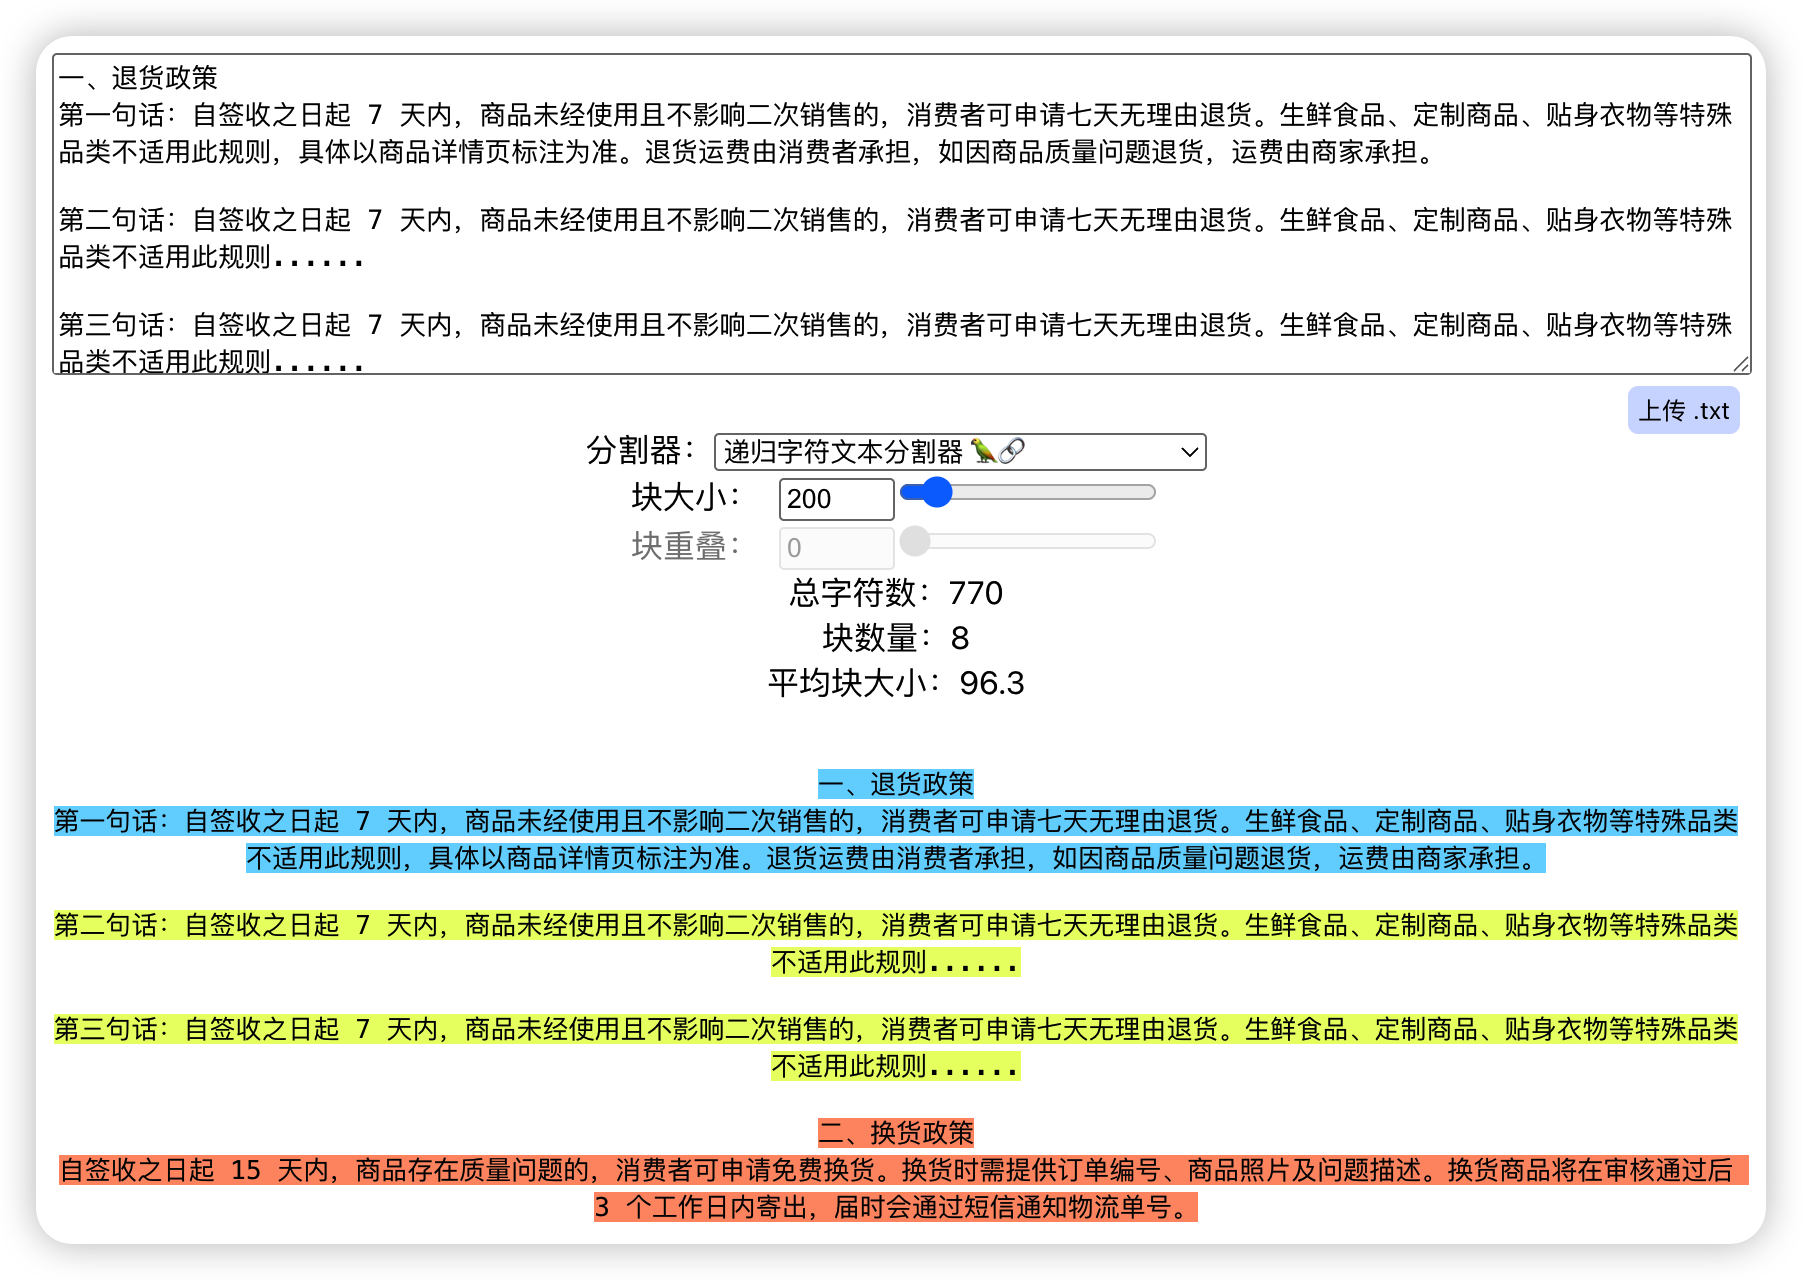The height and width of the screenshot is (1280, 1802).
Task: Click the greyed 块重叠 label
Action: click(685, 546)
